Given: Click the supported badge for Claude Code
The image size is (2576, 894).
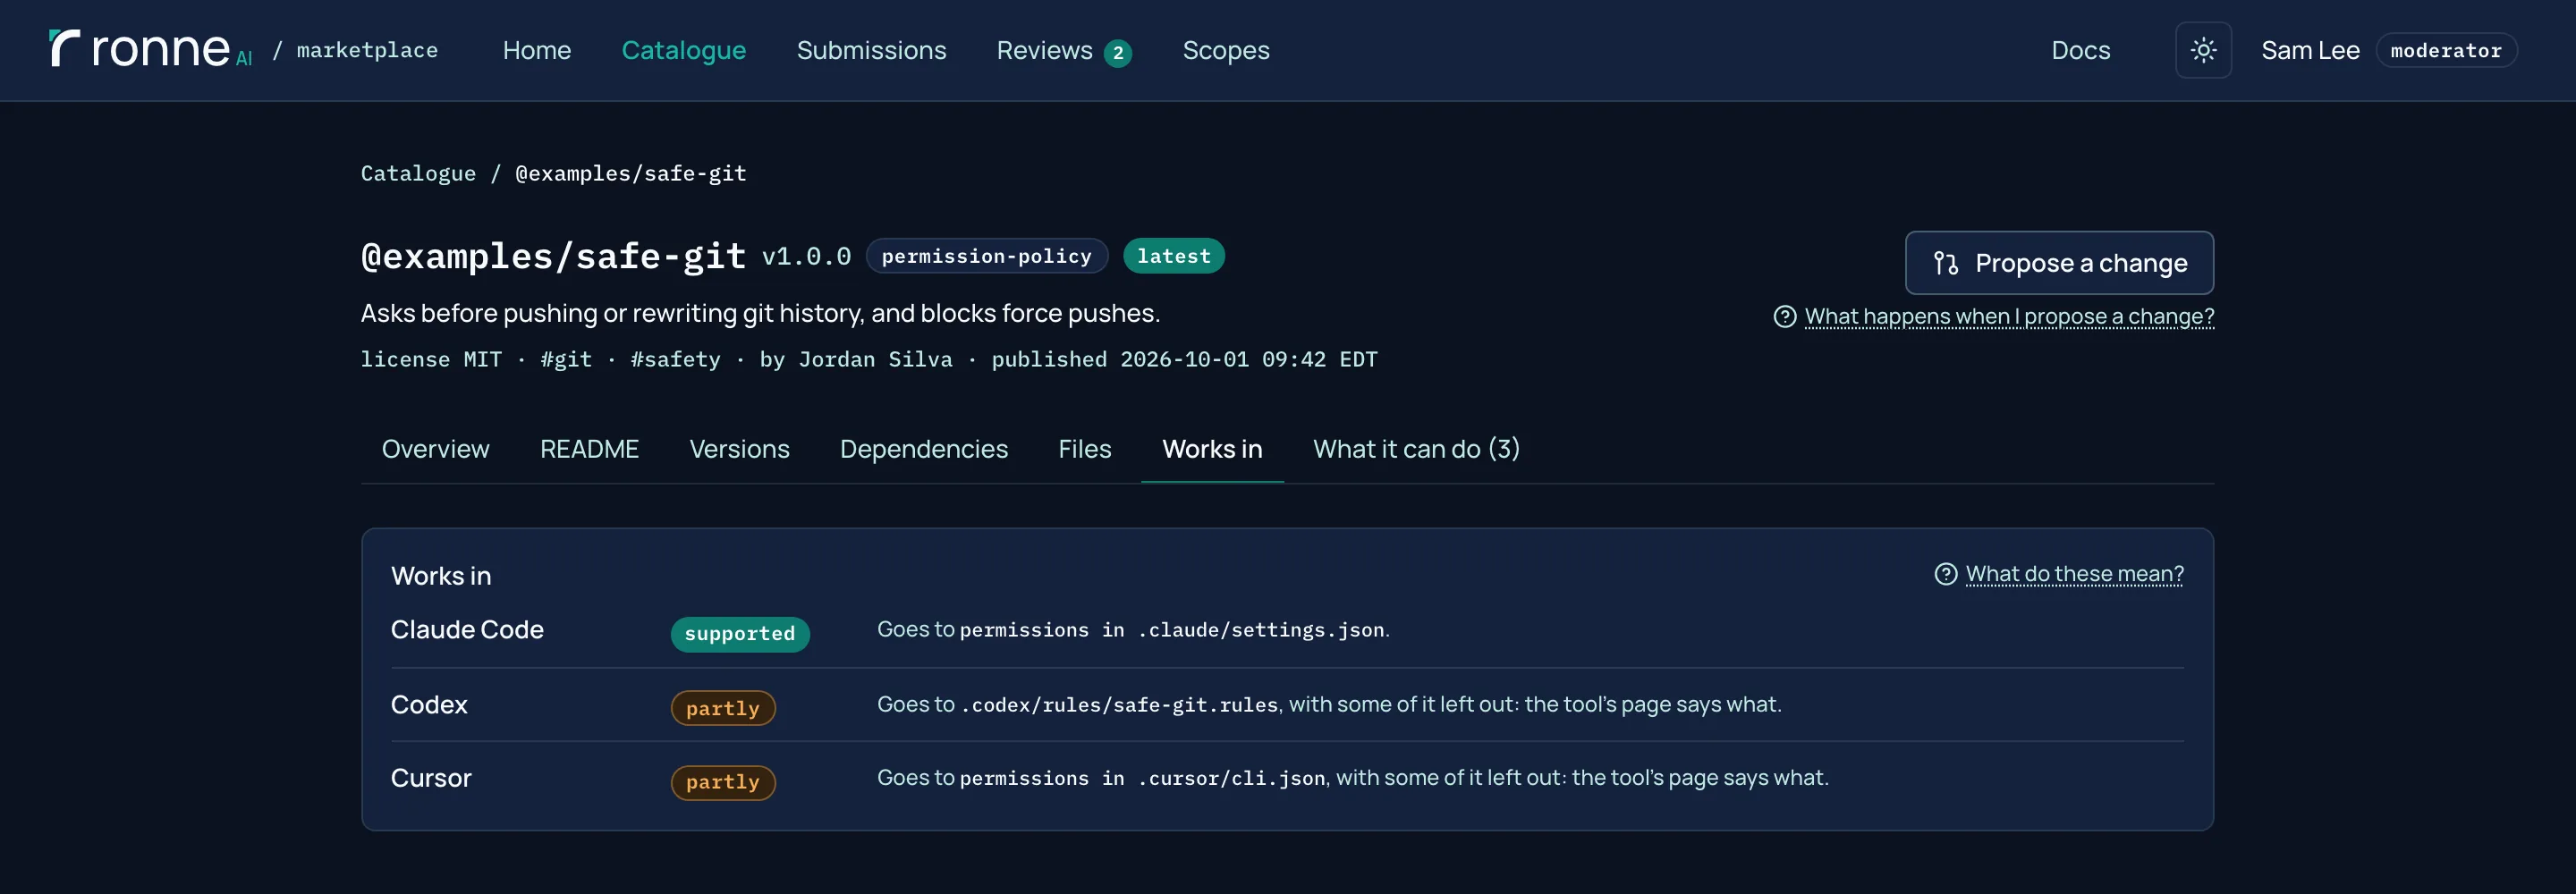Looking at the screenshot, I should (739, 634).
